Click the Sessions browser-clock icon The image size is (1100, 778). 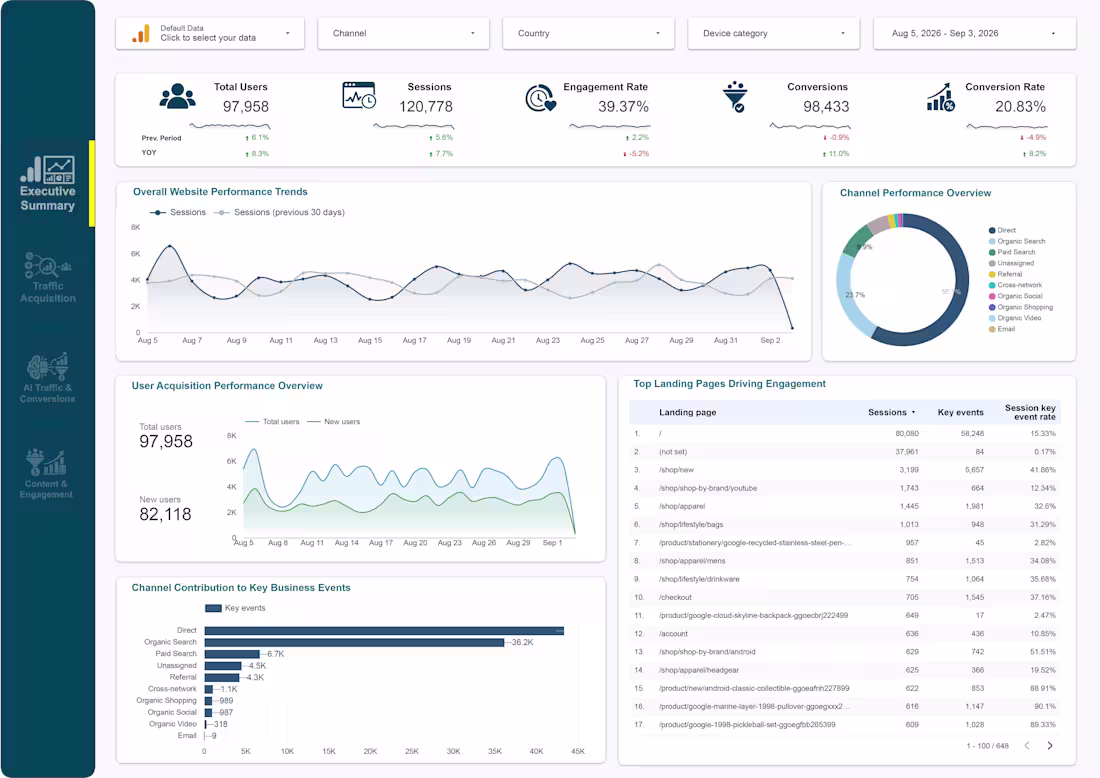(x=359, y=95)
